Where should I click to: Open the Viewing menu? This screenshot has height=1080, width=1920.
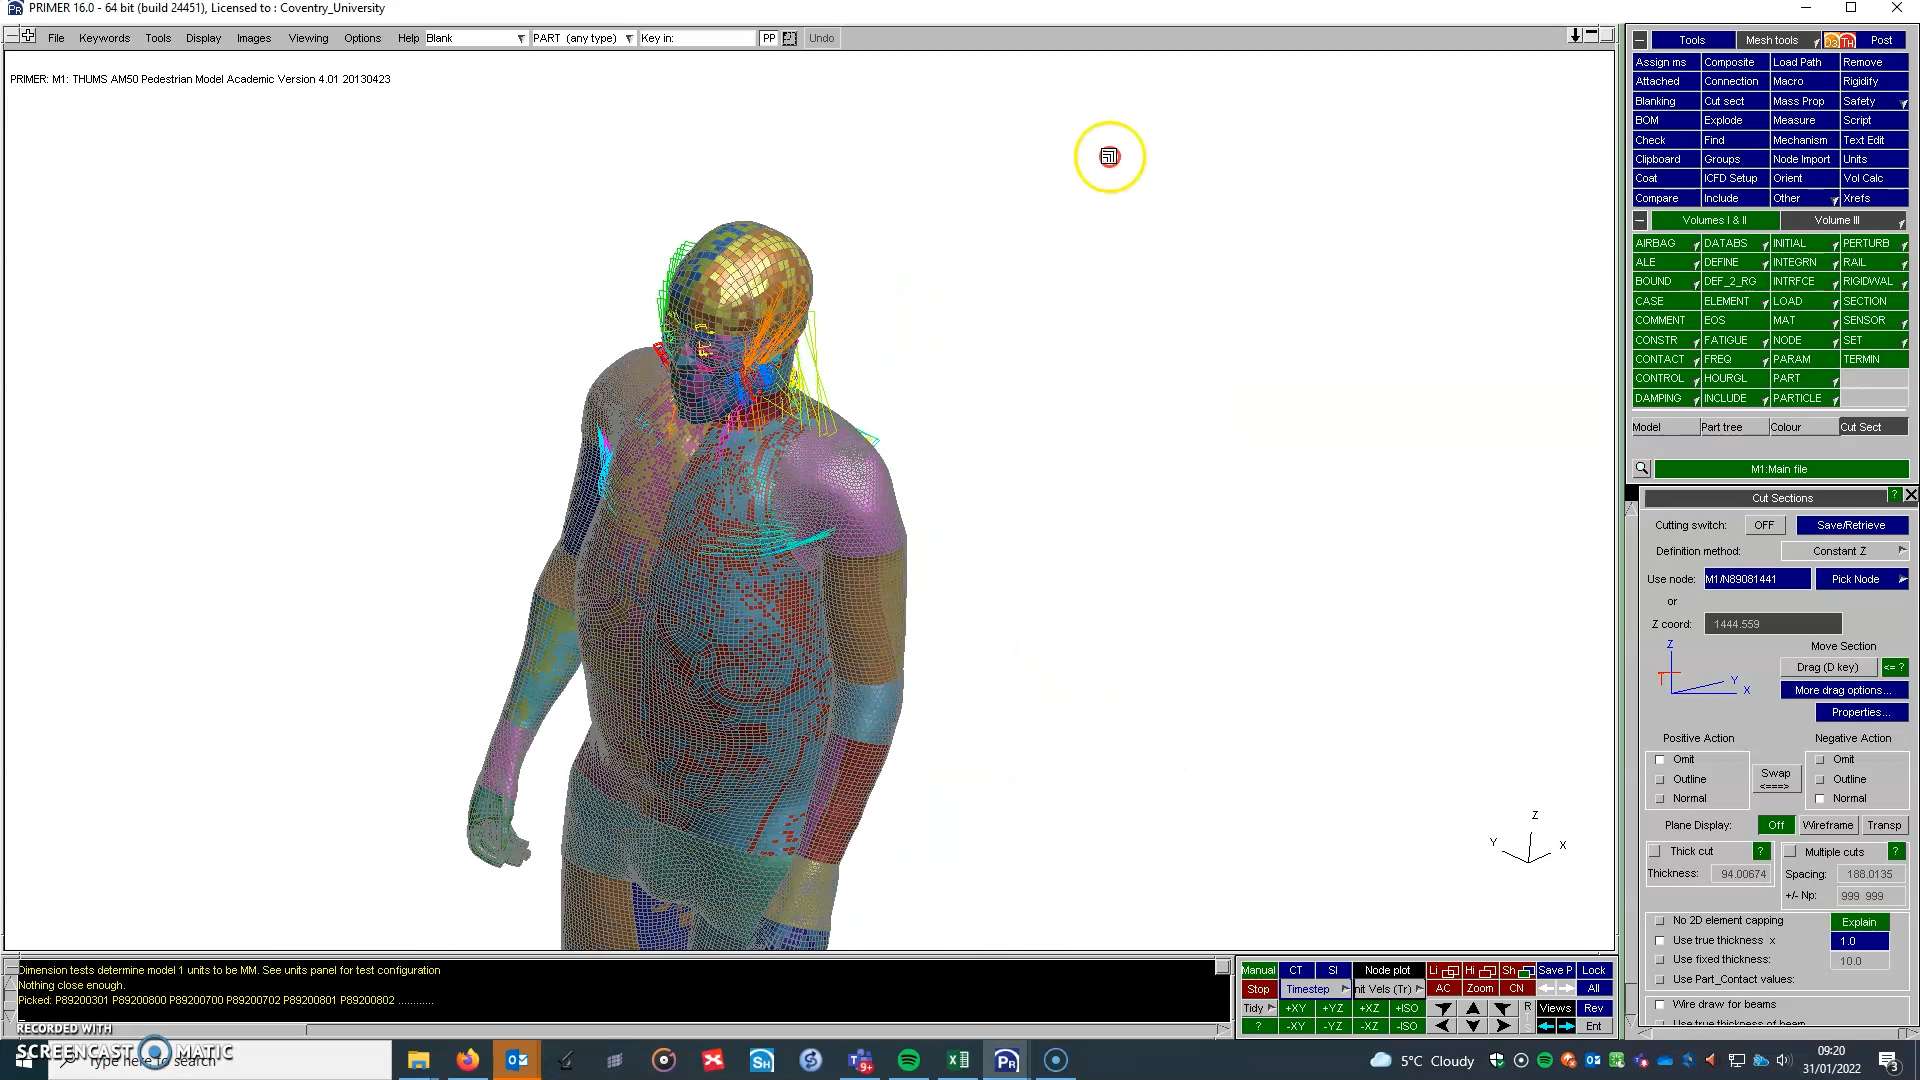tap(308, 38)
